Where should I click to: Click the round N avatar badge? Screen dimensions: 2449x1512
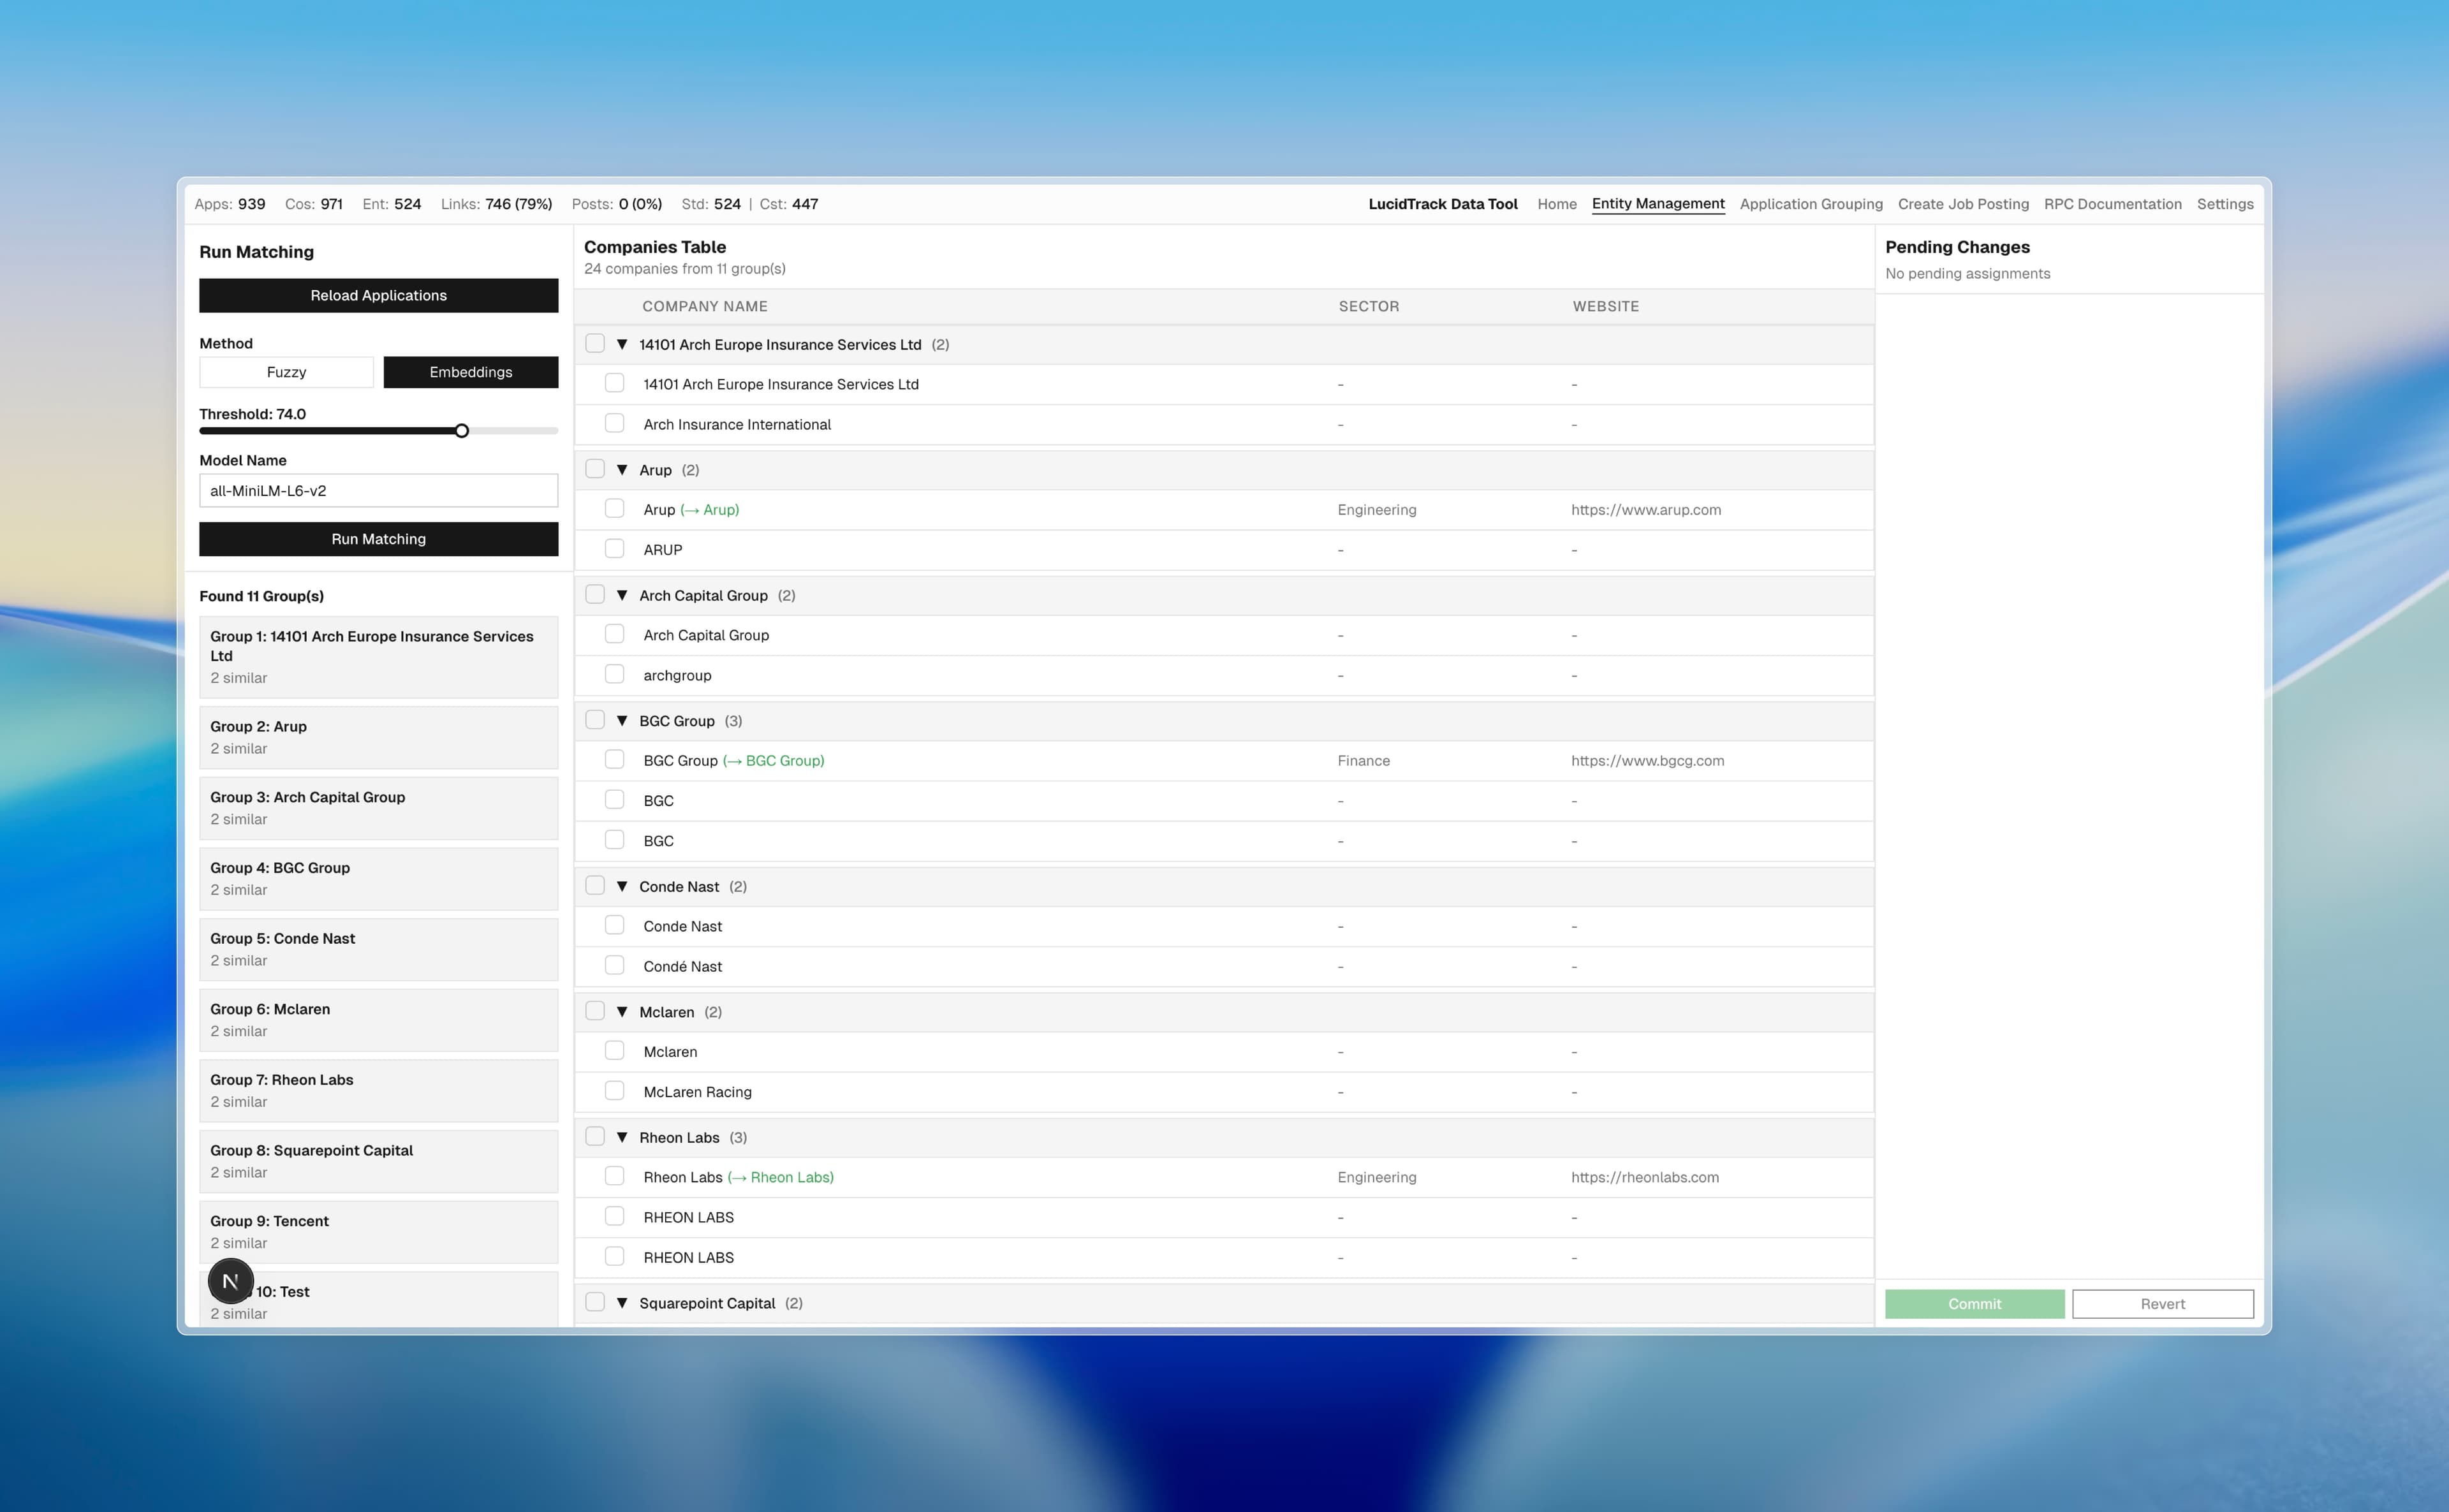coord(230,1281)
